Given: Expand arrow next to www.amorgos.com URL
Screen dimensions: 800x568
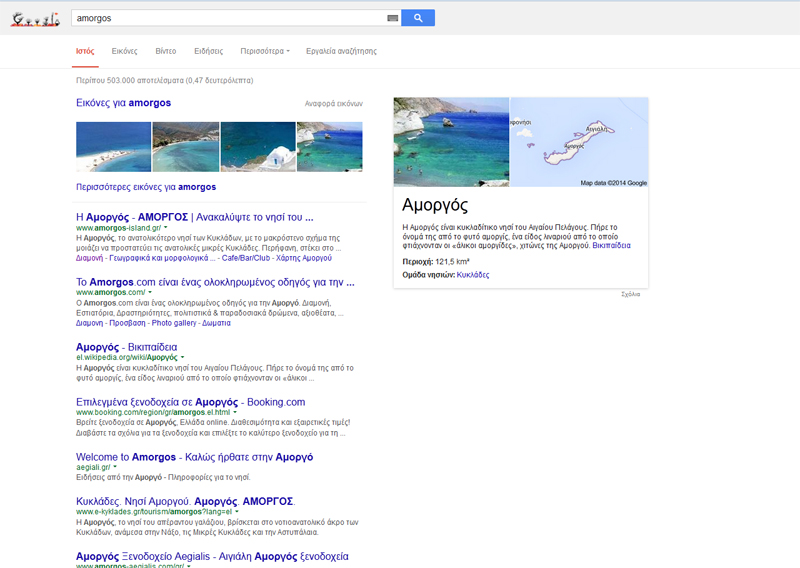Looking at the screenshot, I should 150,292.
